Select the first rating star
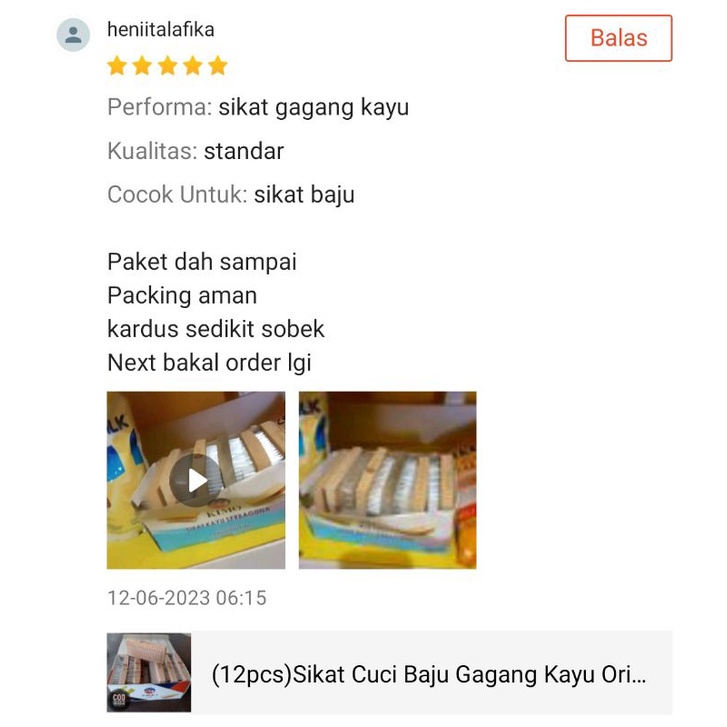 (x=117, y=65)
